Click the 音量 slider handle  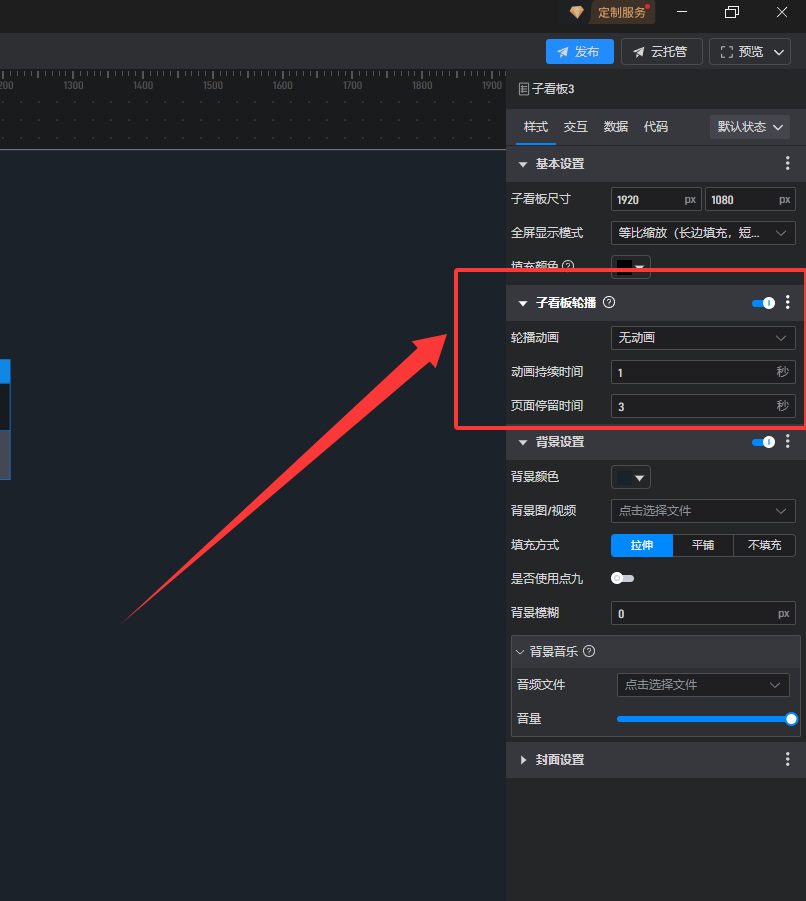tap(791, 719)
